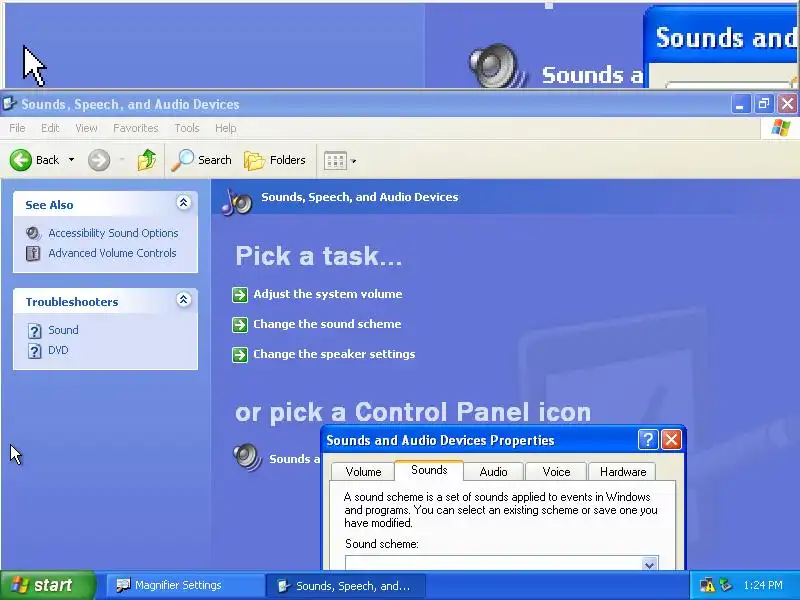800x600 pixels.
Task: Open the Search pane
Action: click(x=202, y=160)
